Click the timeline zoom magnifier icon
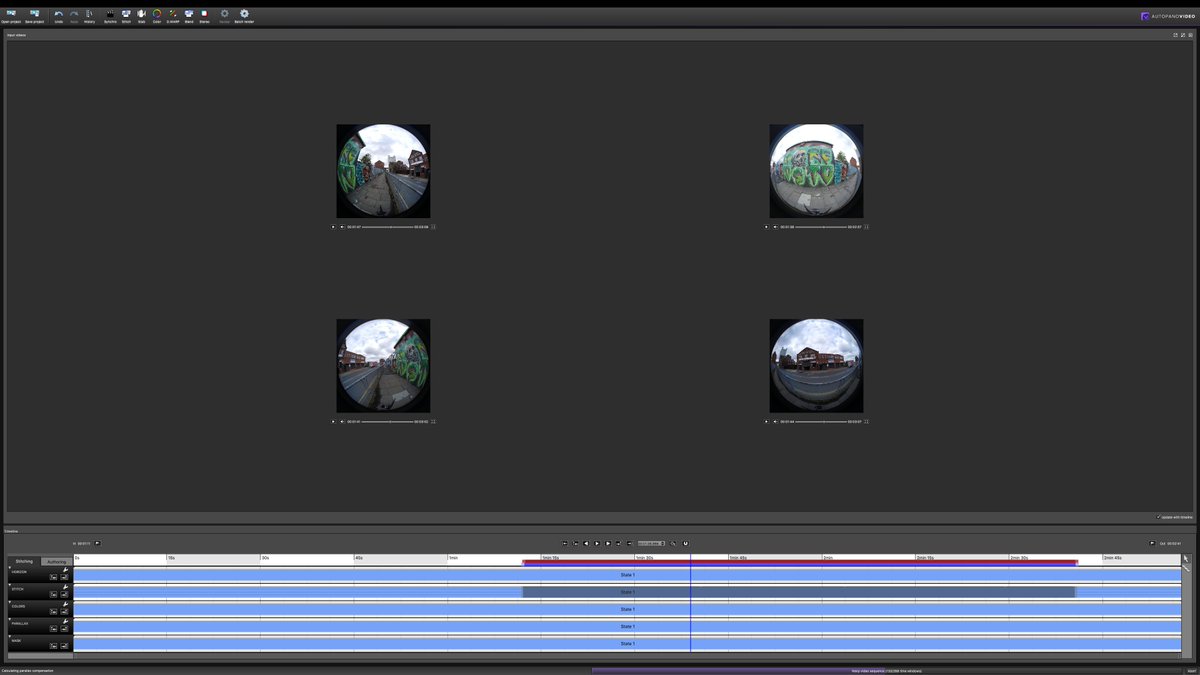The image size is (1200, 675). tap(673, 543)
